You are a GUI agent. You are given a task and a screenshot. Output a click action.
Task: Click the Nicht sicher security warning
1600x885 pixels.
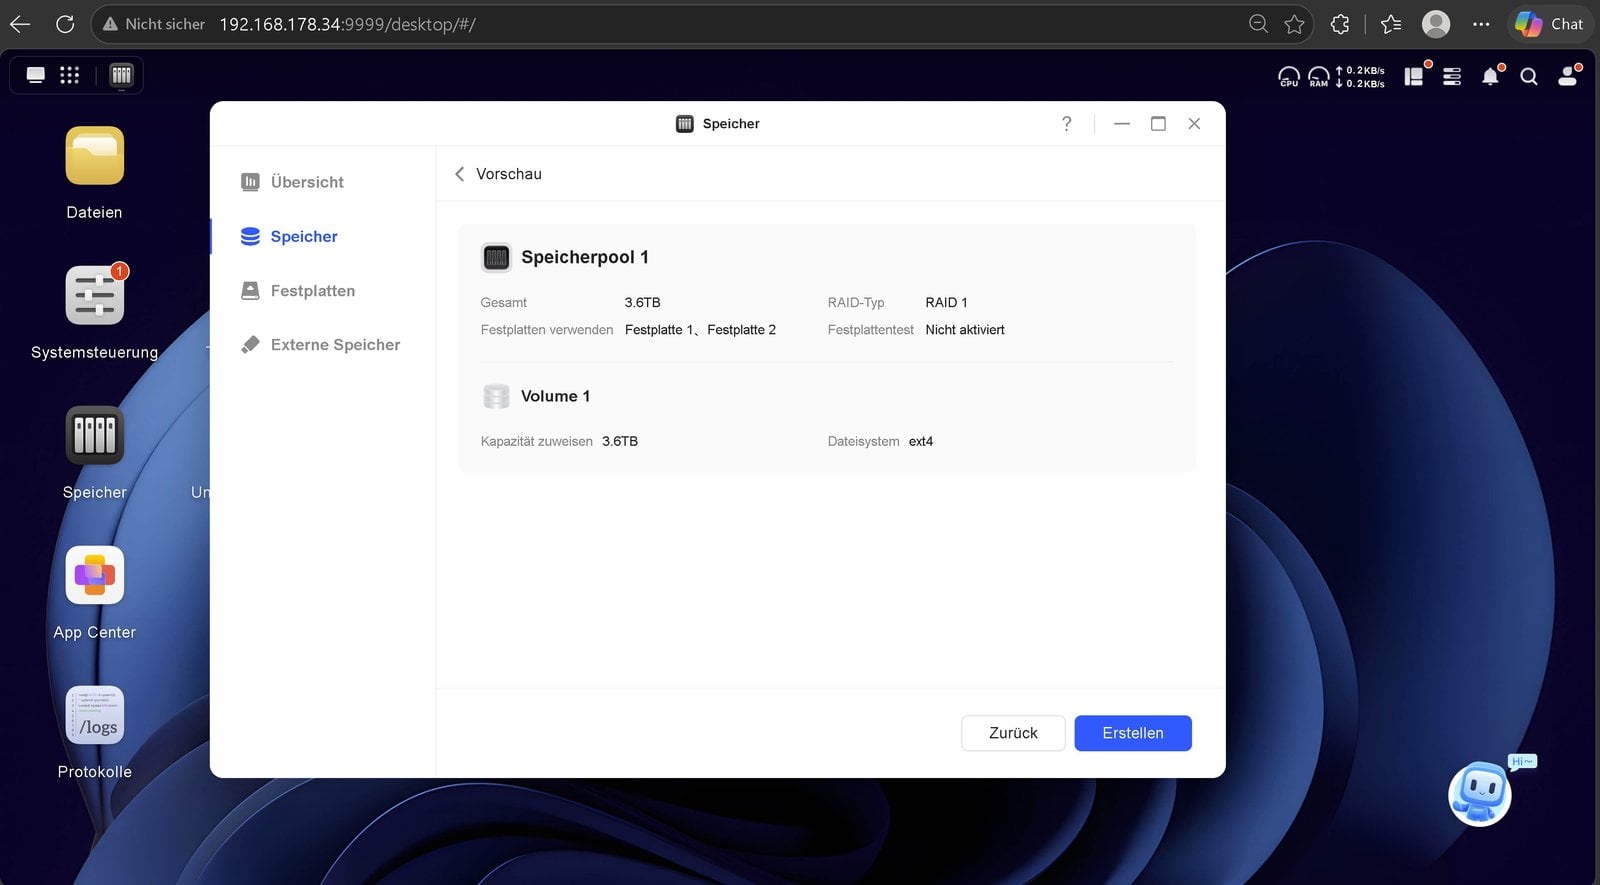point(154,24)
